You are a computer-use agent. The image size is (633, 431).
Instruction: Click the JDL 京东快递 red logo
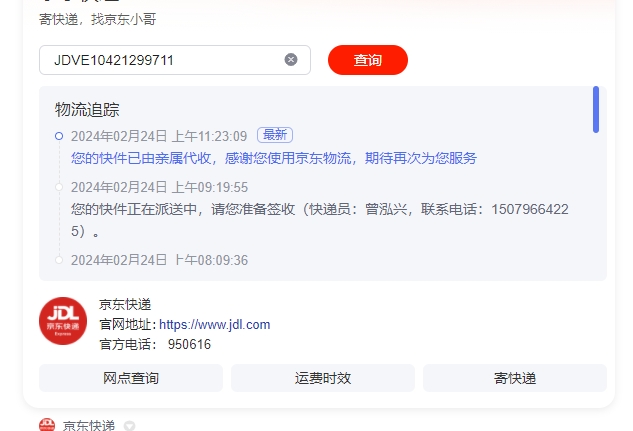click(63, 321)
